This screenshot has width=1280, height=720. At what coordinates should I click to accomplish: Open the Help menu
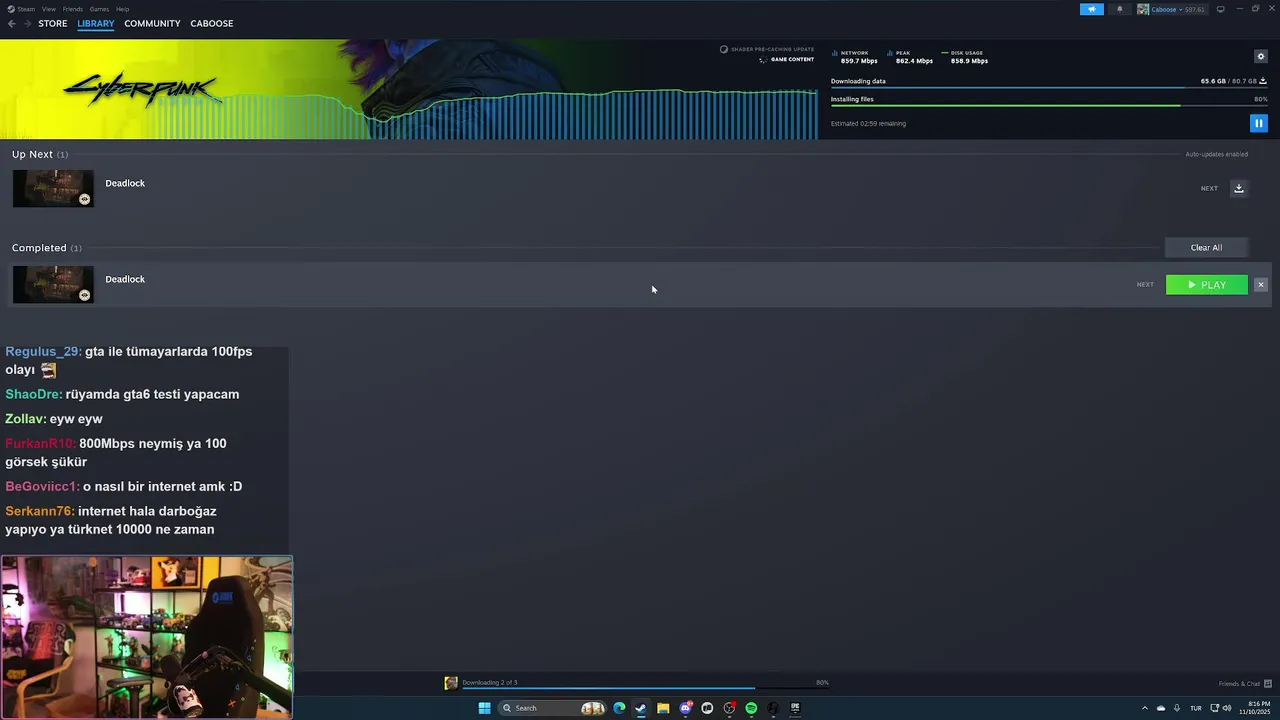(x=122, y=9)
